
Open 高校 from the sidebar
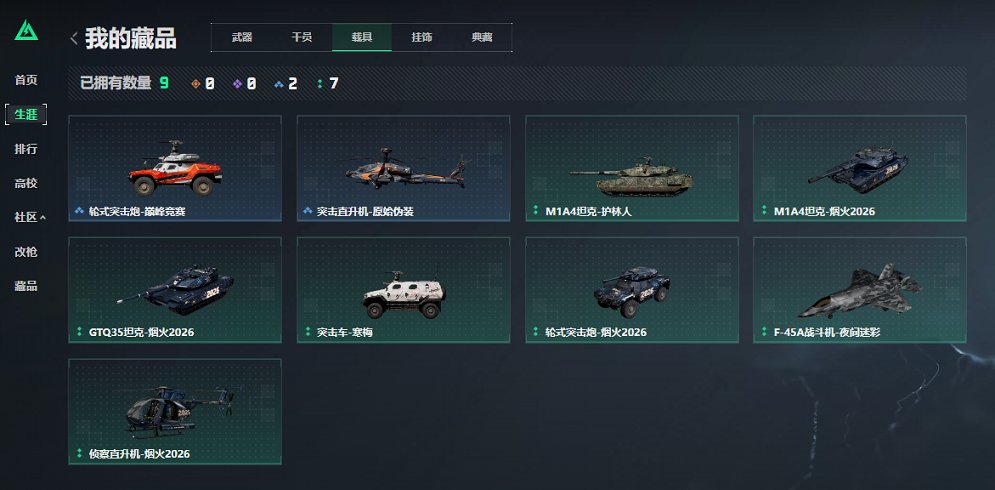(x=26, y=183)
